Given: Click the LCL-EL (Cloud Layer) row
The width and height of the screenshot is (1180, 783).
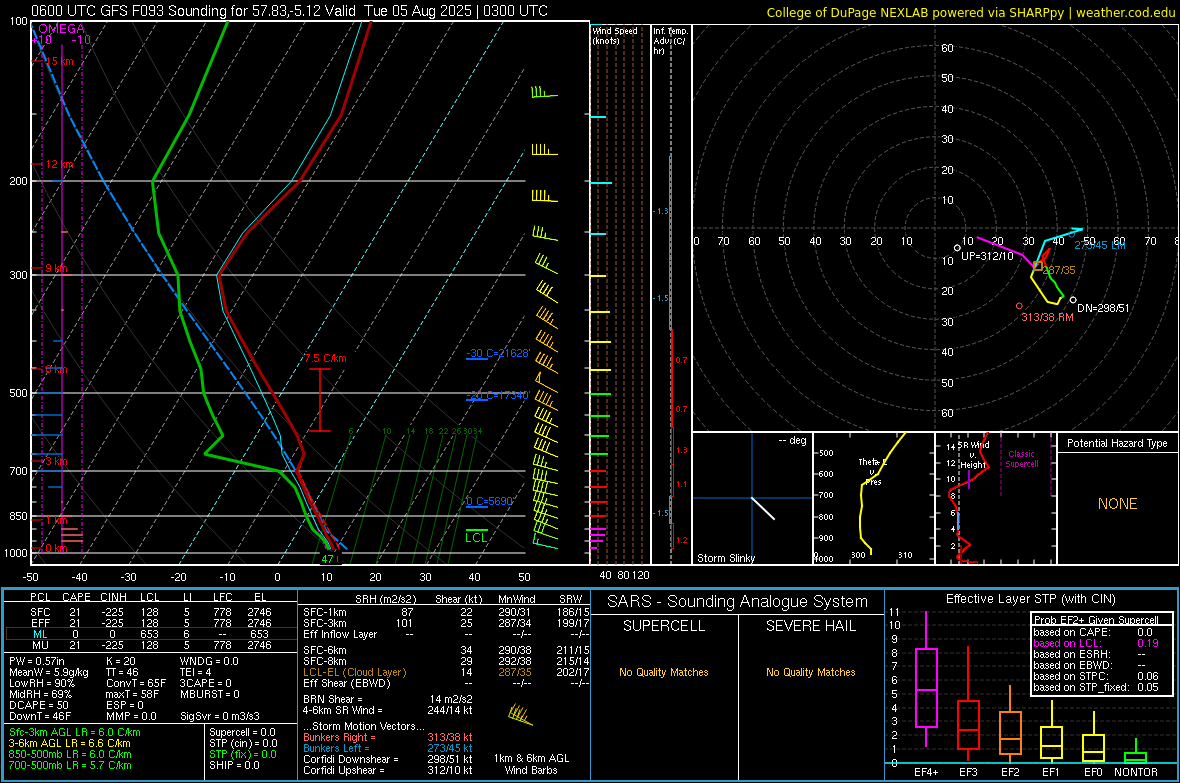Looking at the screenshot, I should point(446,672).
